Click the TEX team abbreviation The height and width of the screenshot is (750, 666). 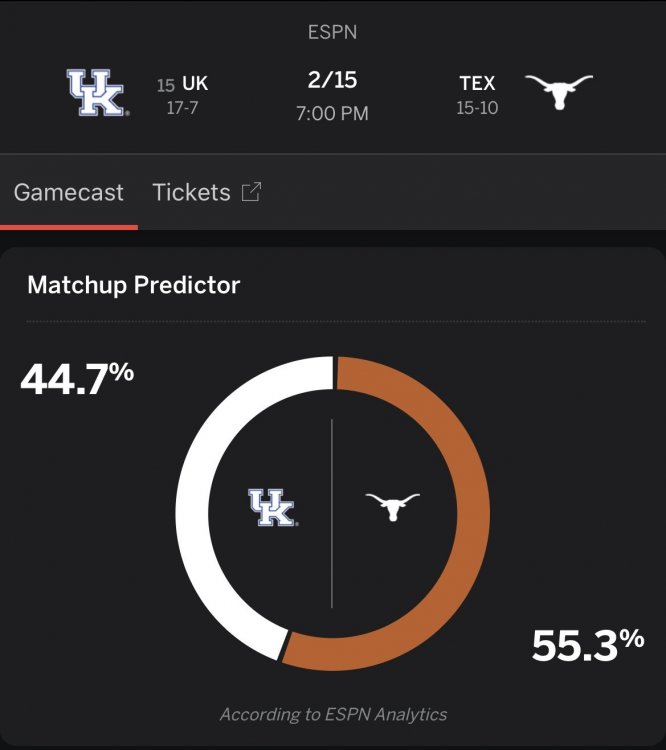pyautogui.click(x=477, y=84)
